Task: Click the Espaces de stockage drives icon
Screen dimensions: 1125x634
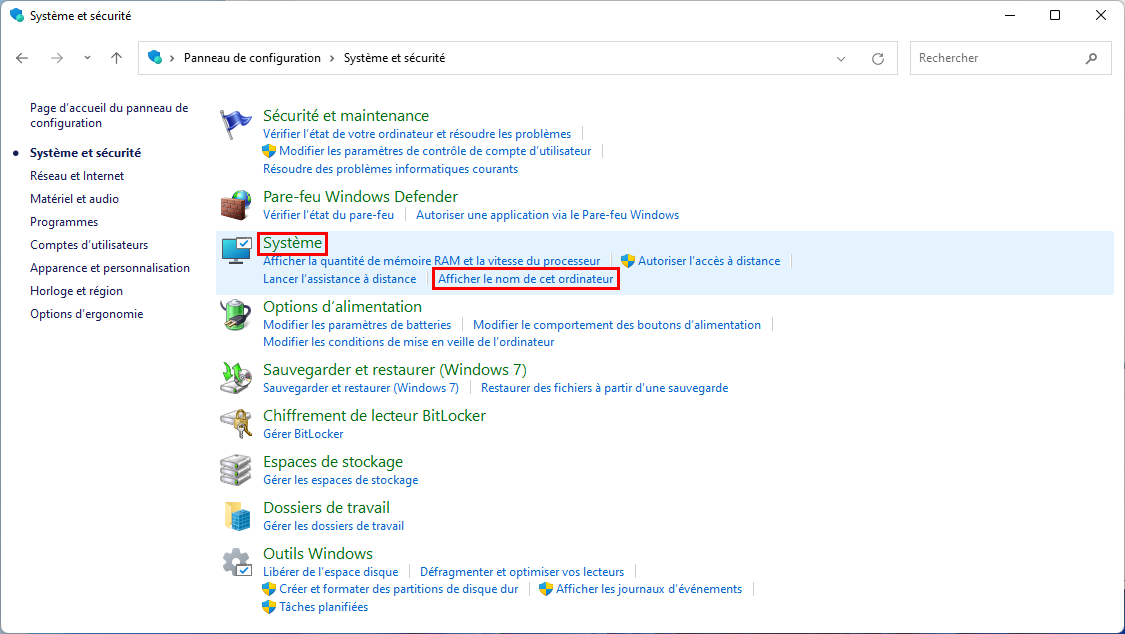Action: 235,470
